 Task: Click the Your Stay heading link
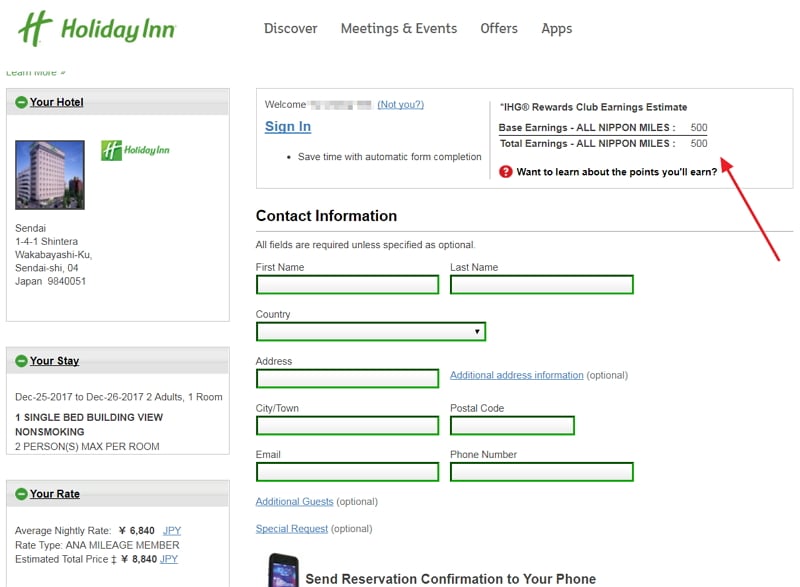pyautogui.click(x=55, y=361)
